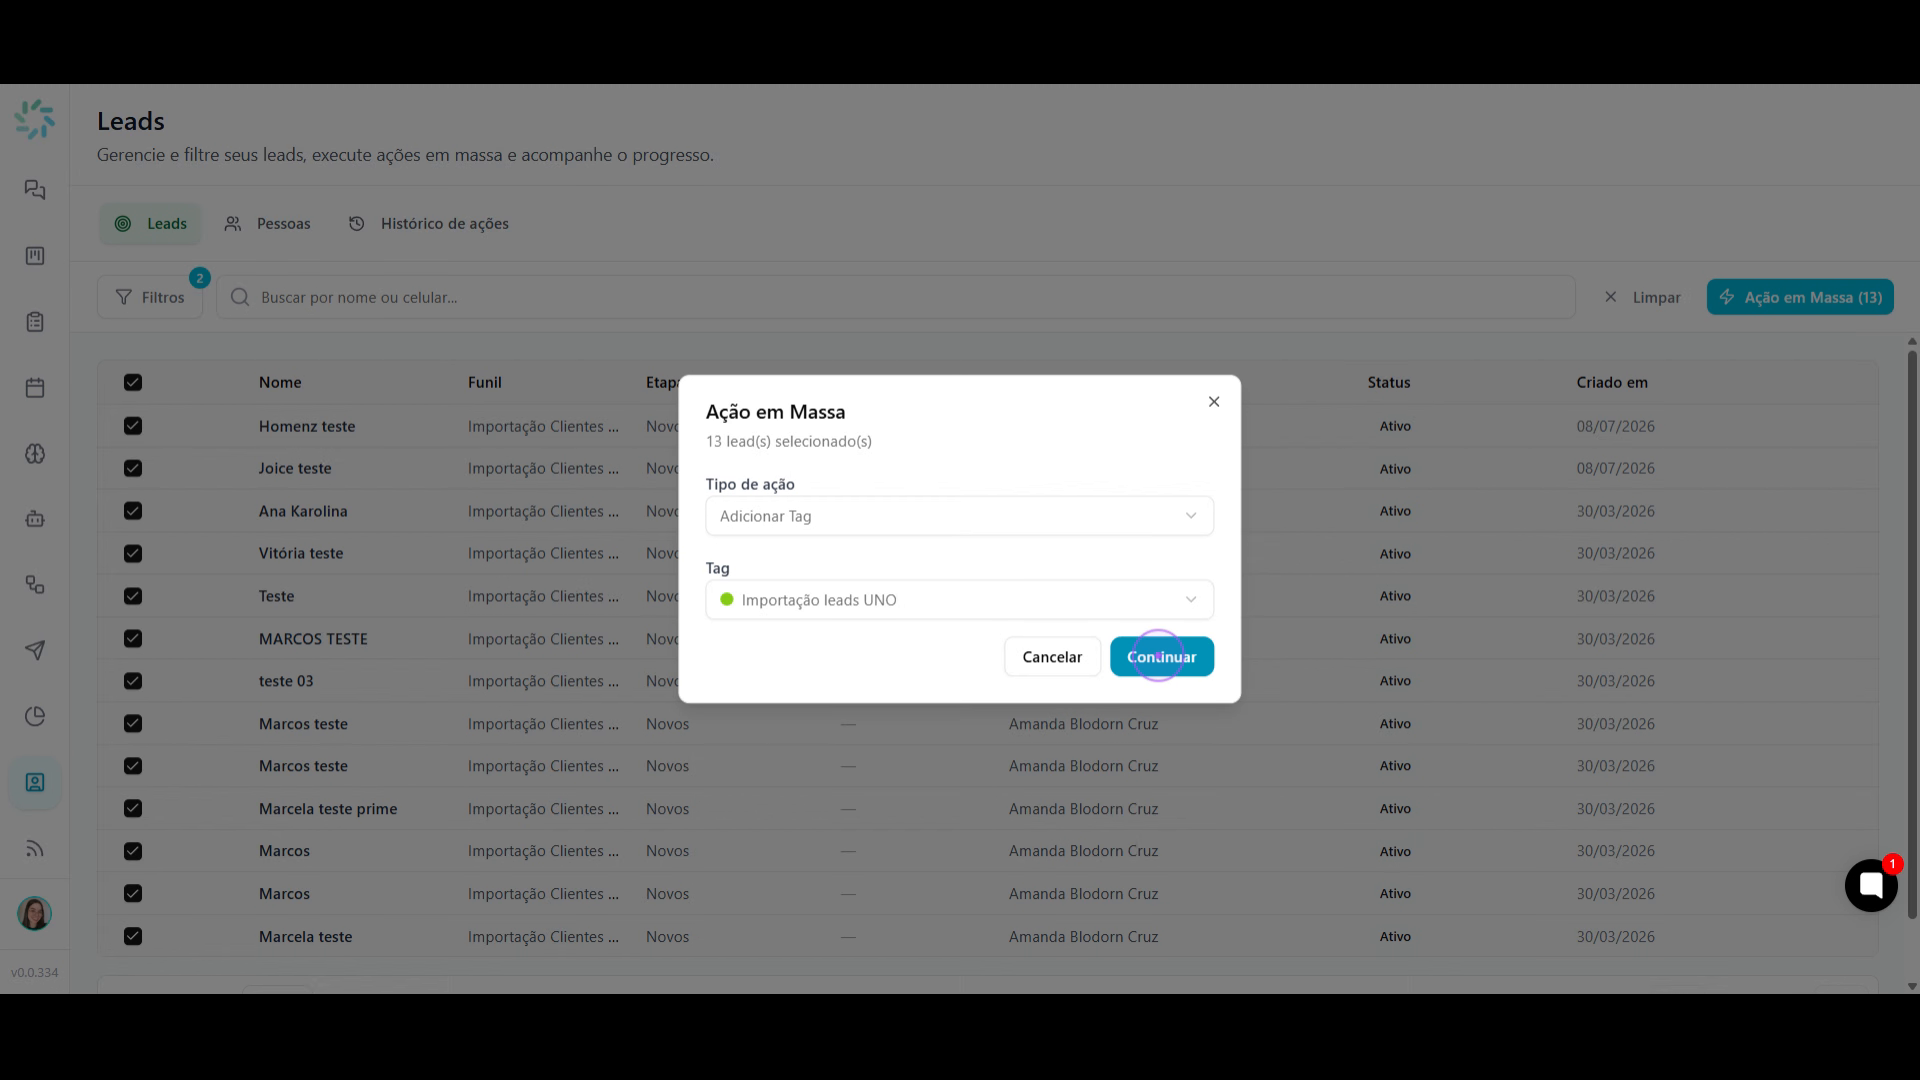Uncheck the Ana Karolina row checkbox
The image size is (1920, 1080).
133,511
